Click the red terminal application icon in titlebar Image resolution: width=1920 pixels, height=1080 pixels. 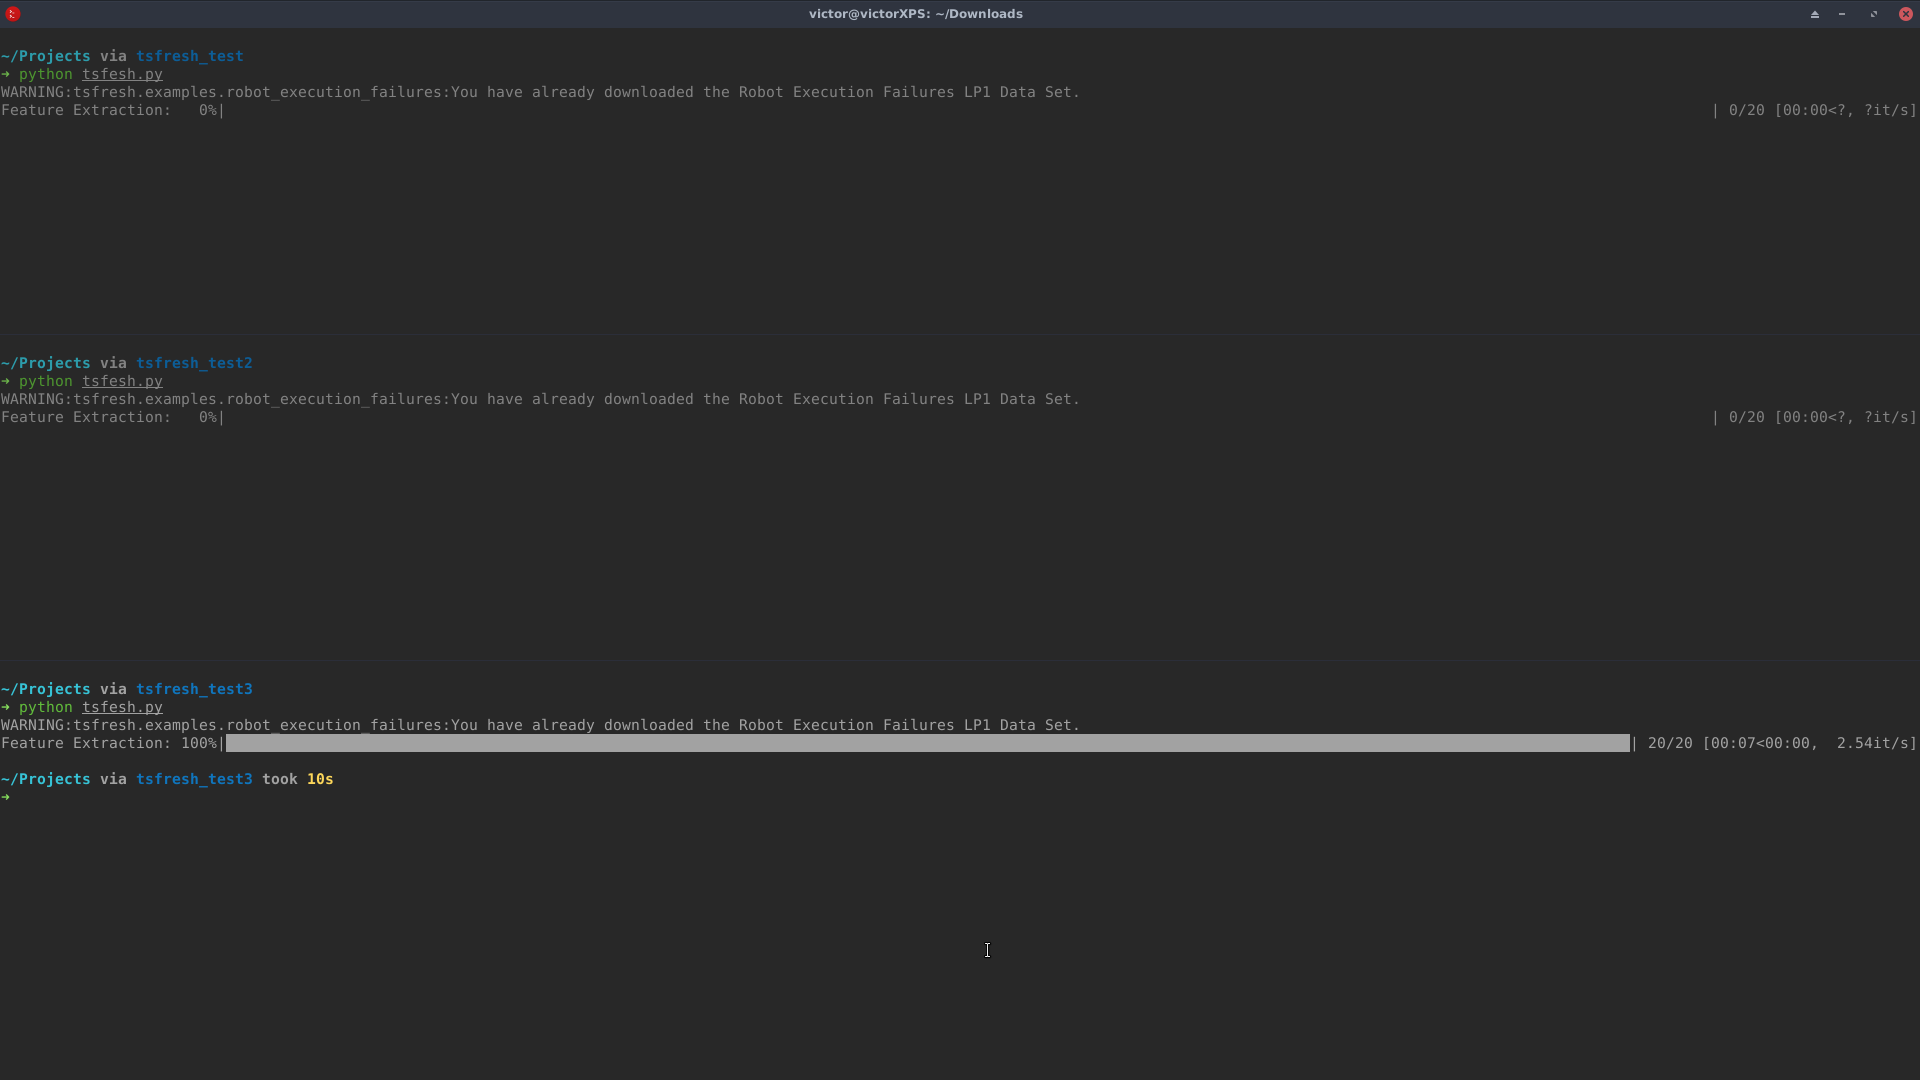point(14,14)
